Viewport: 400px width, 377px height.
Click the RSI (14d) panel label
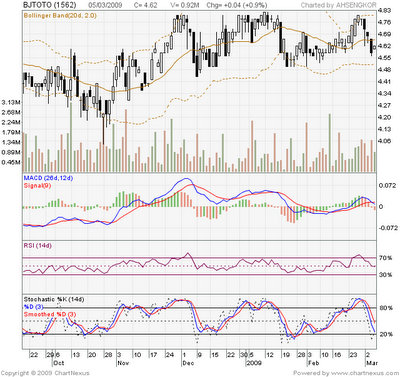click(x=38, y=246)
